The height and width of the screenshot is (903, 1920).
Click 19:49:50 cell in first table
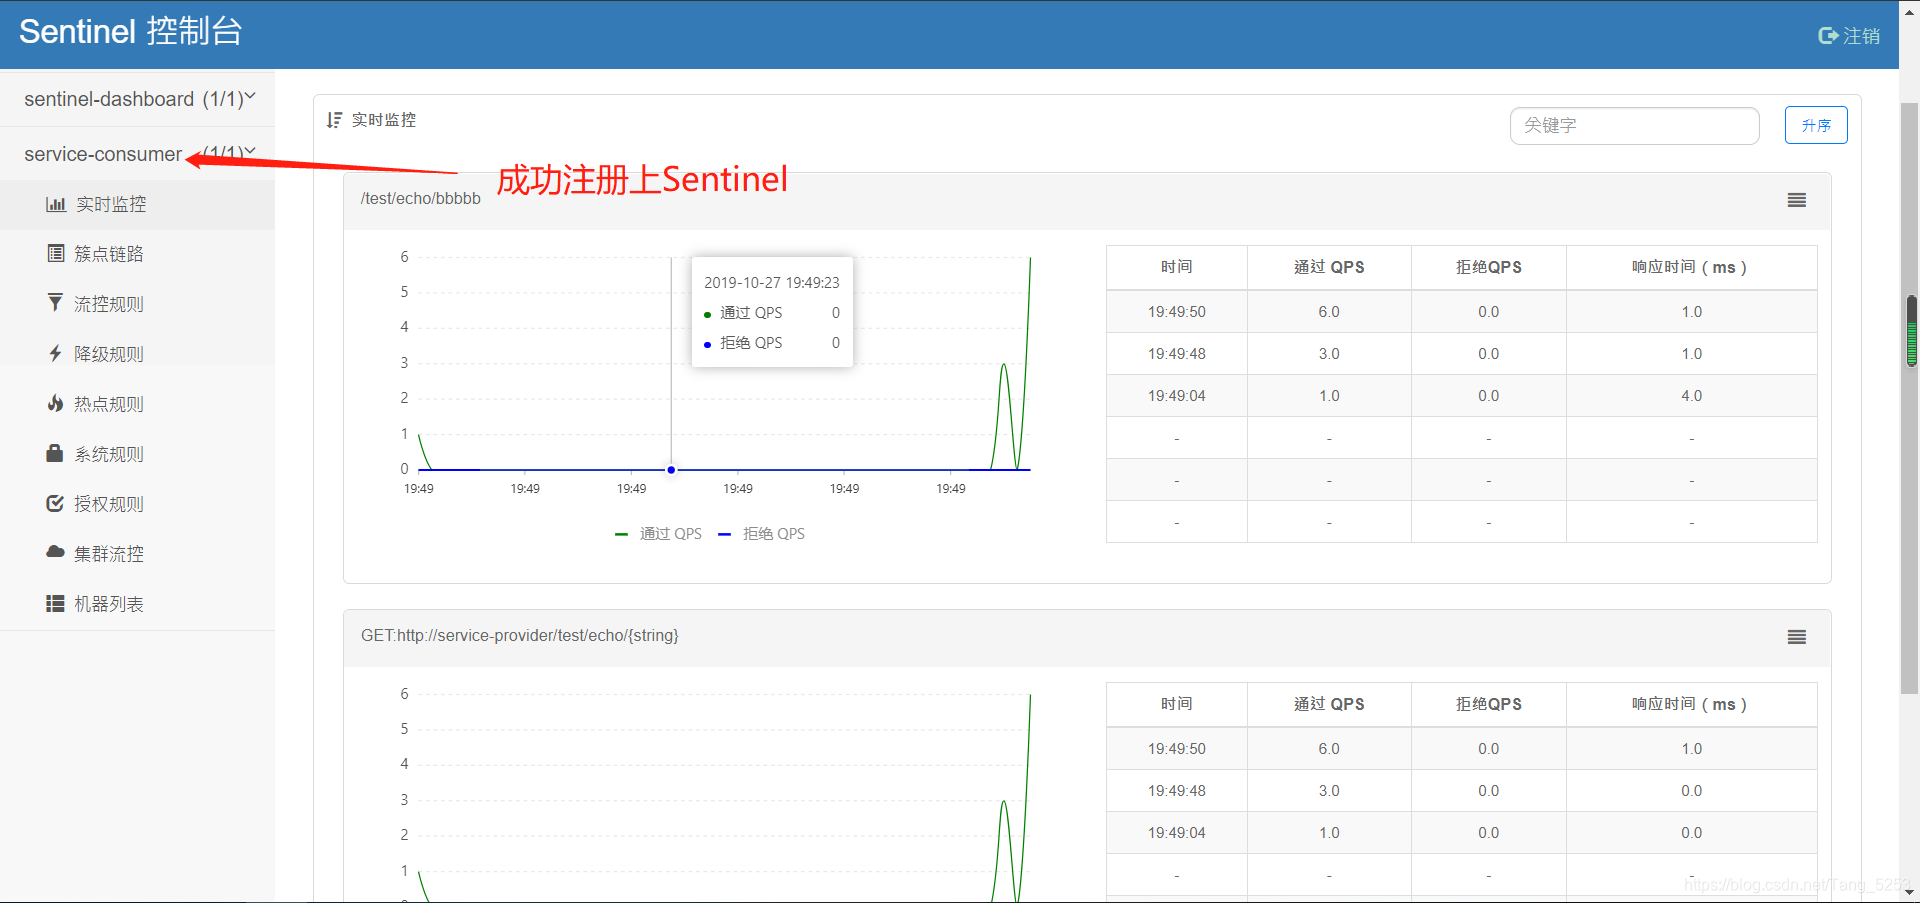pos(1177,312)
